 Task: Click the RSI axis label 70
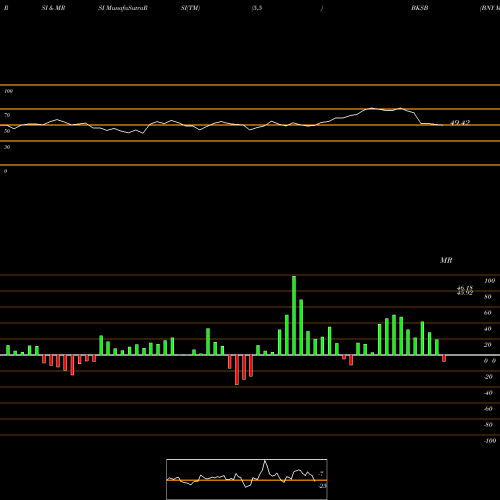tap(7, 115)
